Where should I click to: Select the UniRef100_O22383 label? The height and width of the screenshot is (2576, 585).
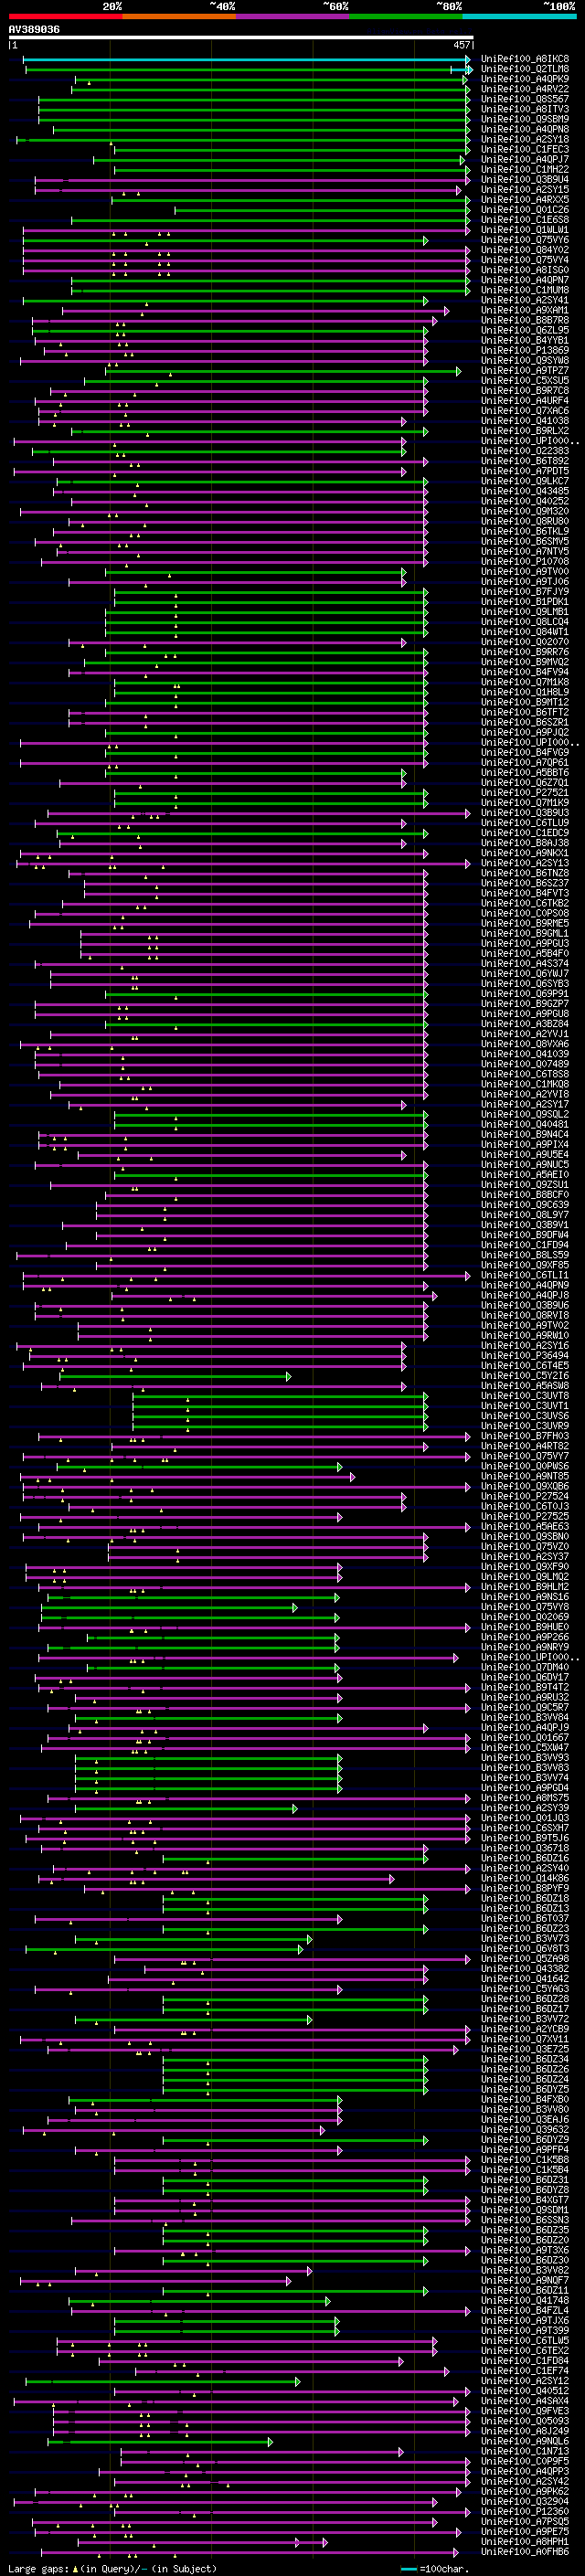point(525,451)
